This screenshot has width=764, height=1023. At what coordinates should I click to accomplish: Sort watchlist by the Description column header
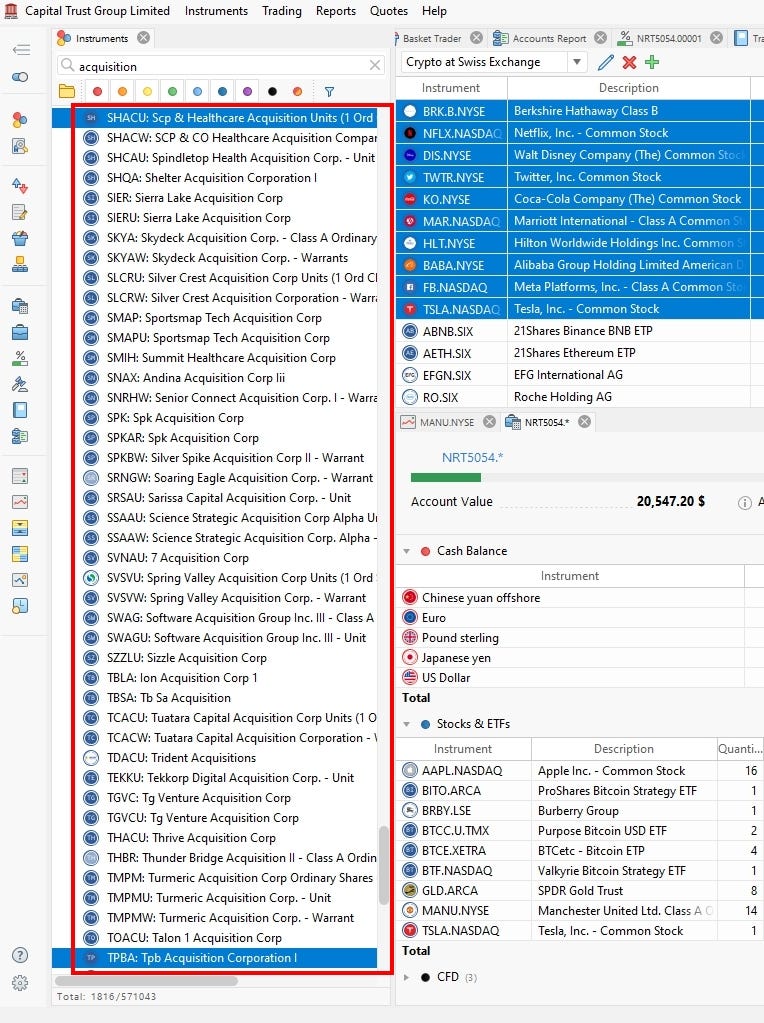[628, 88]
